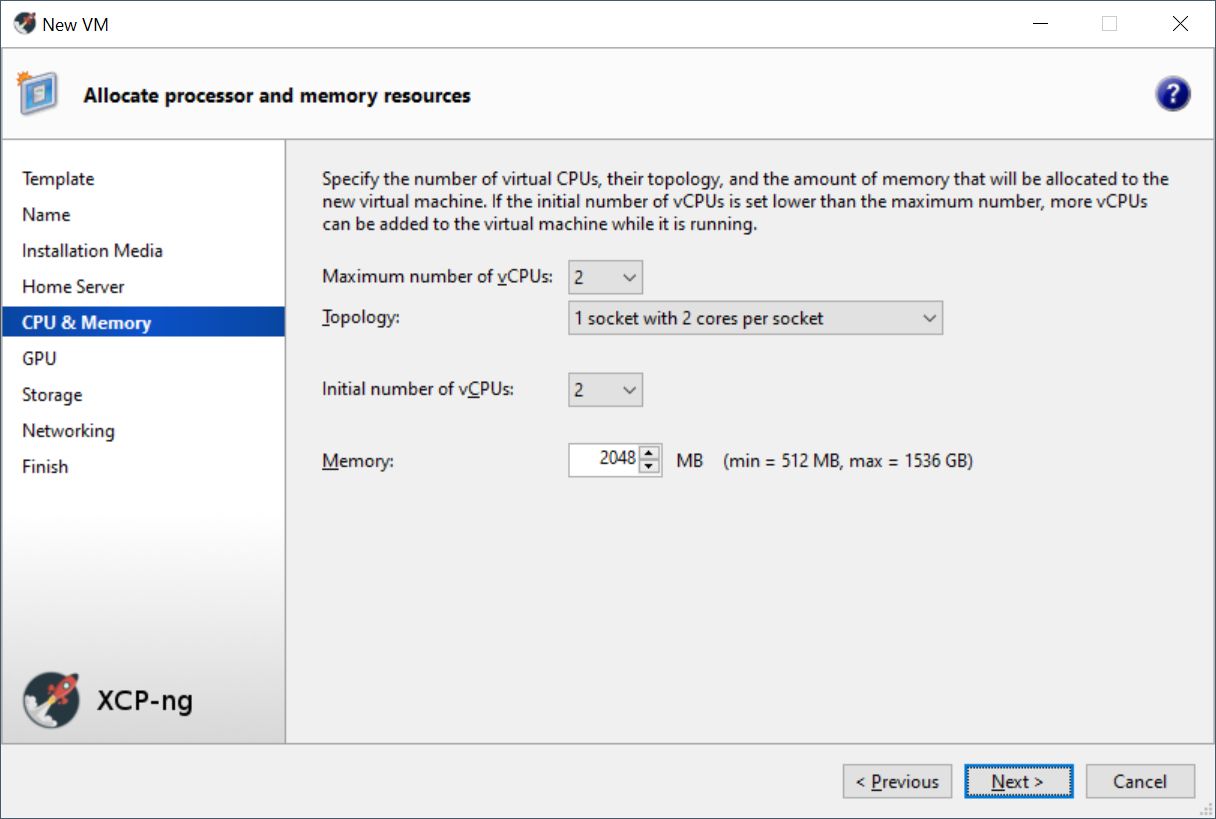Open the Maximum number of vCPUs dropdown
The image size is (1216, 819).
(x=605, y=277)
